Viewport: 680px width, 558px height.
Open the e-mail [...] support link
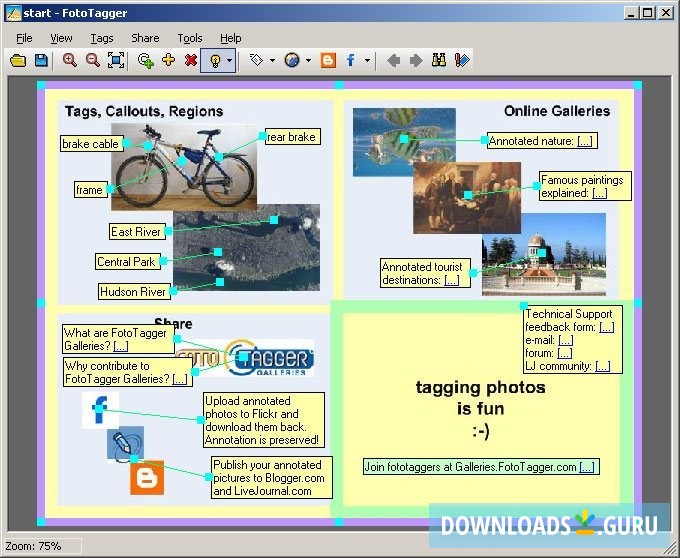pyautogui.click(x=566, y=340)
